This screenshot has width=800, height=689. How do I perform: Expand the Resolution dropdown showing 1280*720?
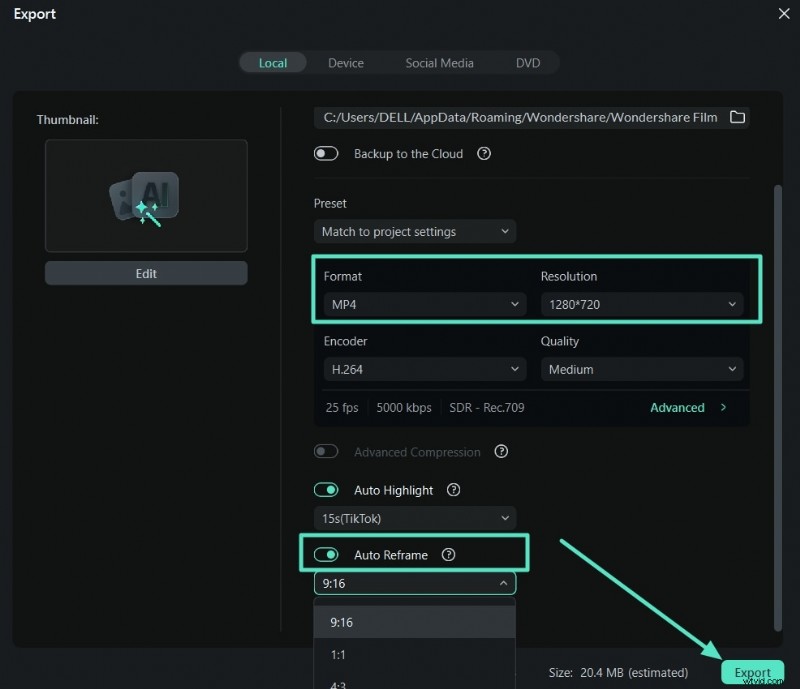(641, 304)
